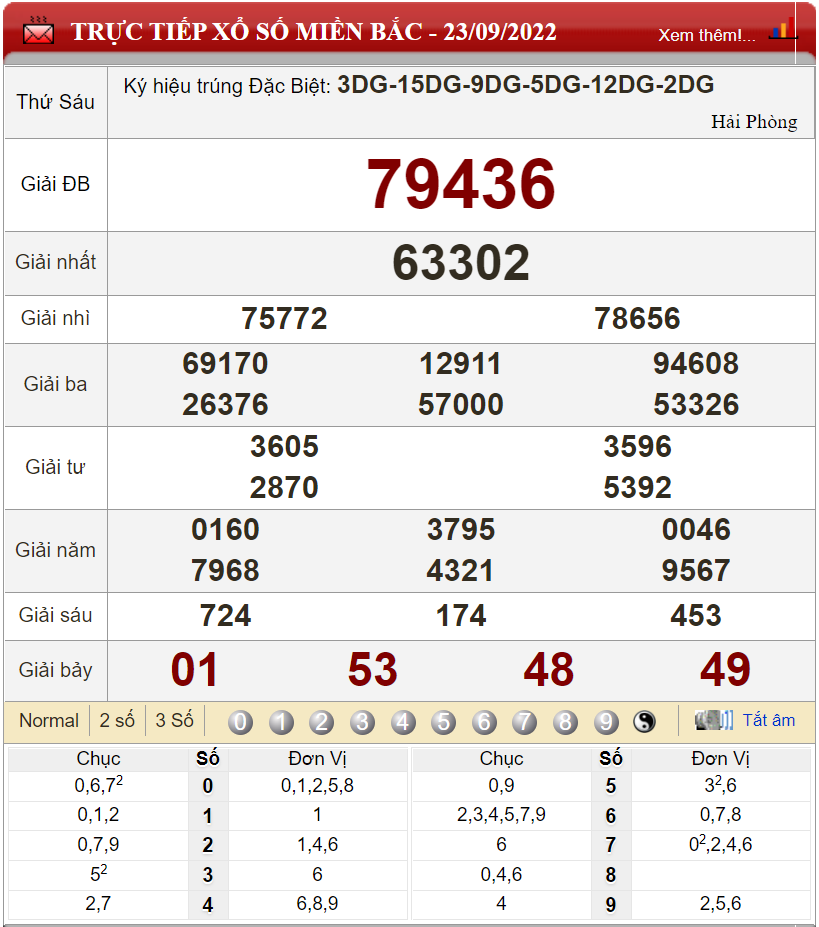Click the Giải ĐB row label
Screen dimensions: 819x927
tap(56, 184)
